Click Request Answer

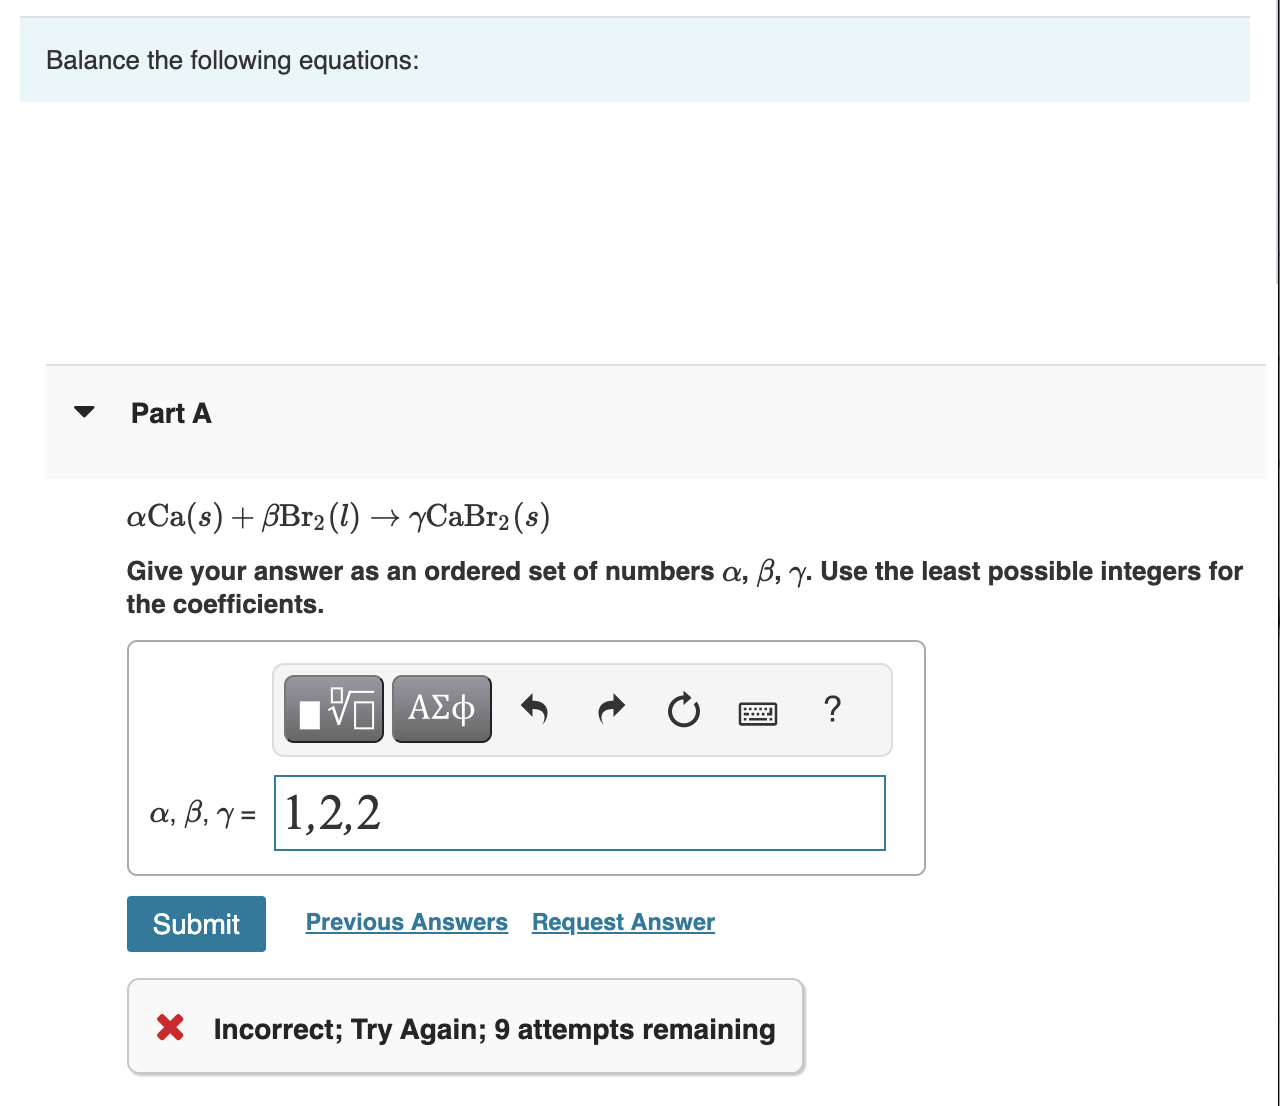(622, 922)
